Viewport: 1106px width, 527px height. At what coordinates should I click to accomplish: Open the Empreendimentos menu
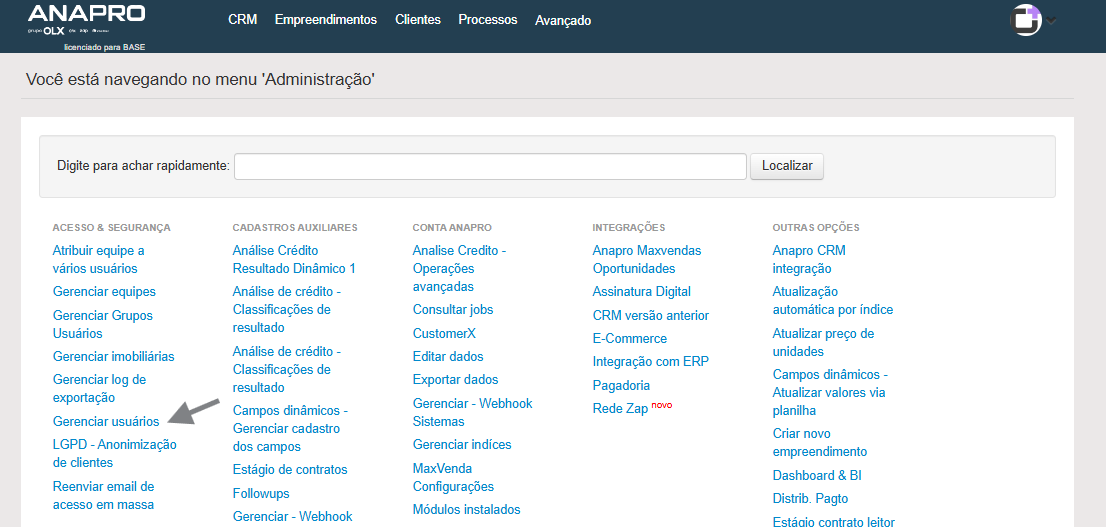tap(326, 20)
